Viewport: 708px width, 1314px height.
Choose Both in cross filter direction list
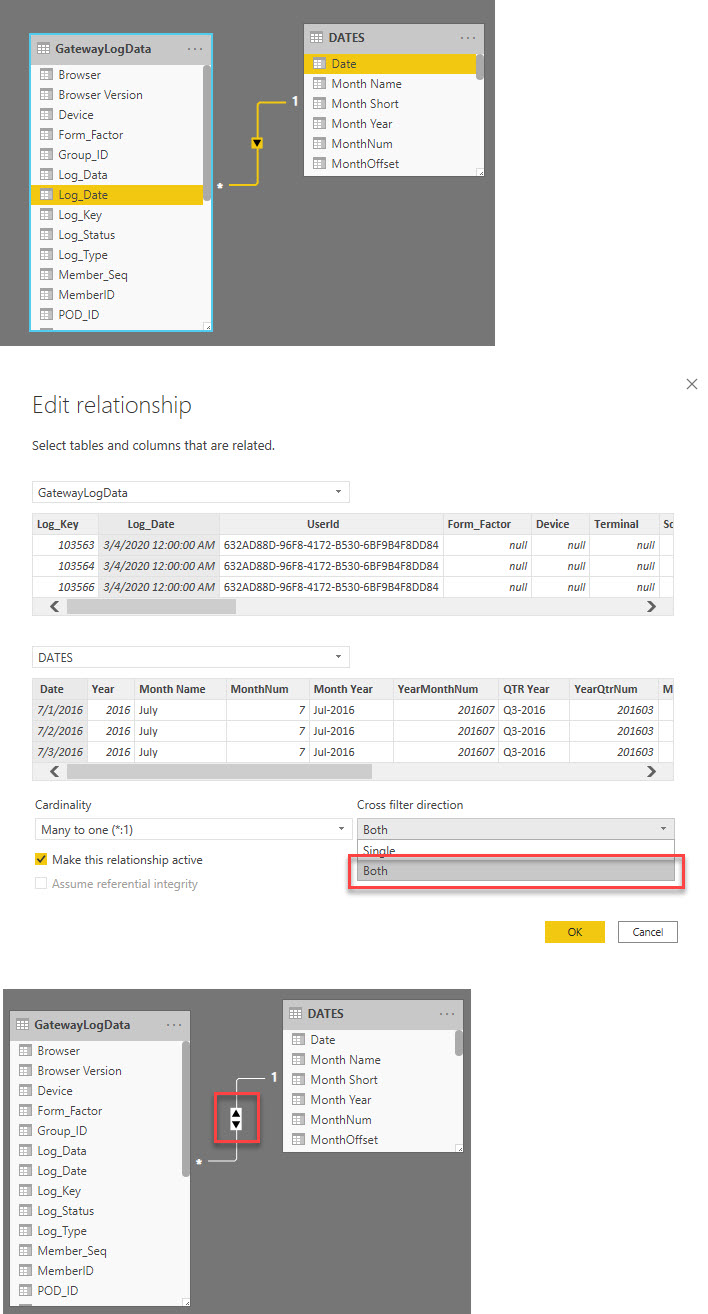(515, 871)
